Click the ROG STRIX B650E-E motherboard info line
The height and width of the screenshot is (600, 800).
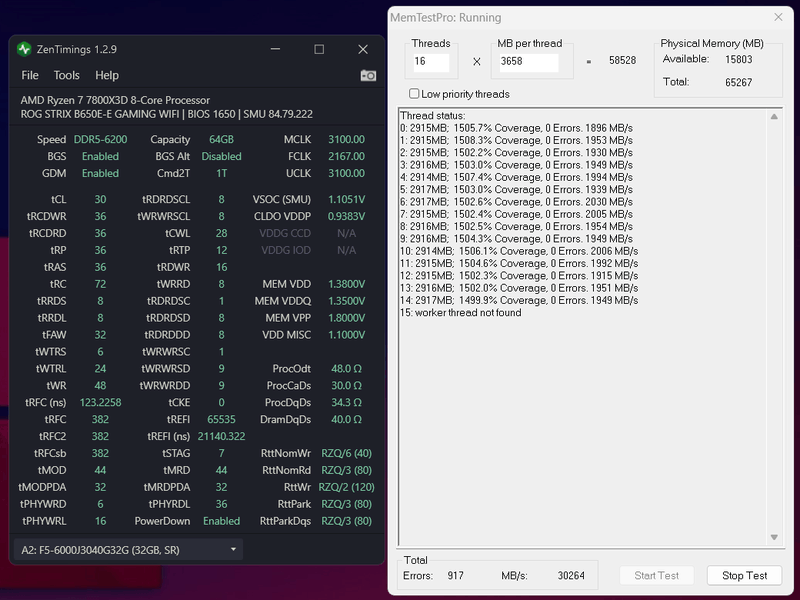tap(167, 114)
